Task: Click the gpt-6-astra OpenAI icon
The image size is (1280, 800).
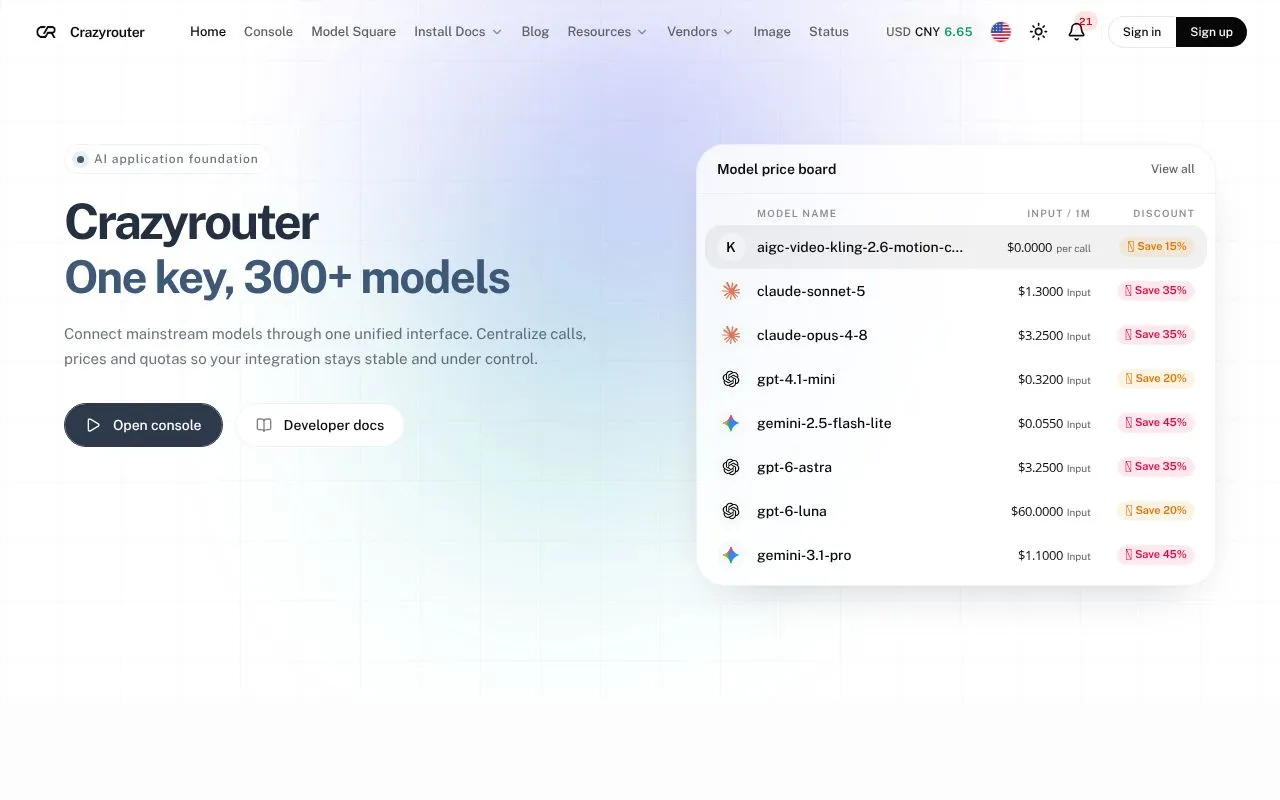Action: point(731,467)
